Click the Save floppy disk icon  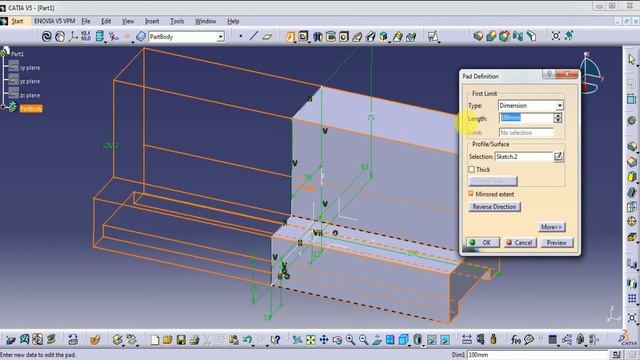click(x=181, y=340)
